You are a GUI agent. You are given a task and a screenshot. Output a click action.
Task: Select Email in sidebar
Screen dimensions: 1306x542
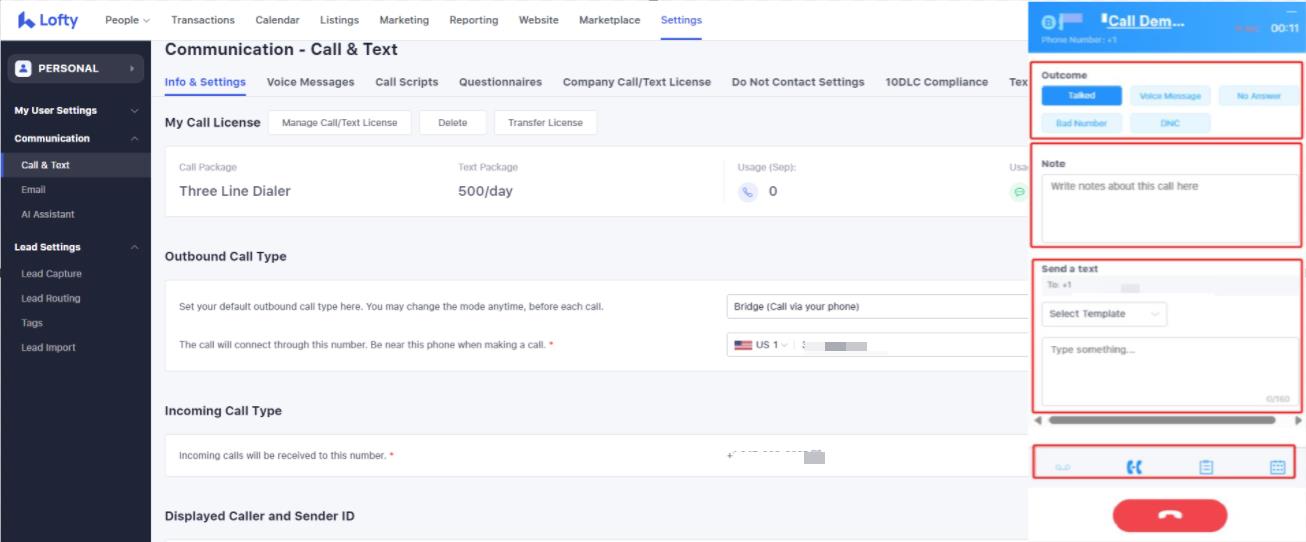point(34,190)
